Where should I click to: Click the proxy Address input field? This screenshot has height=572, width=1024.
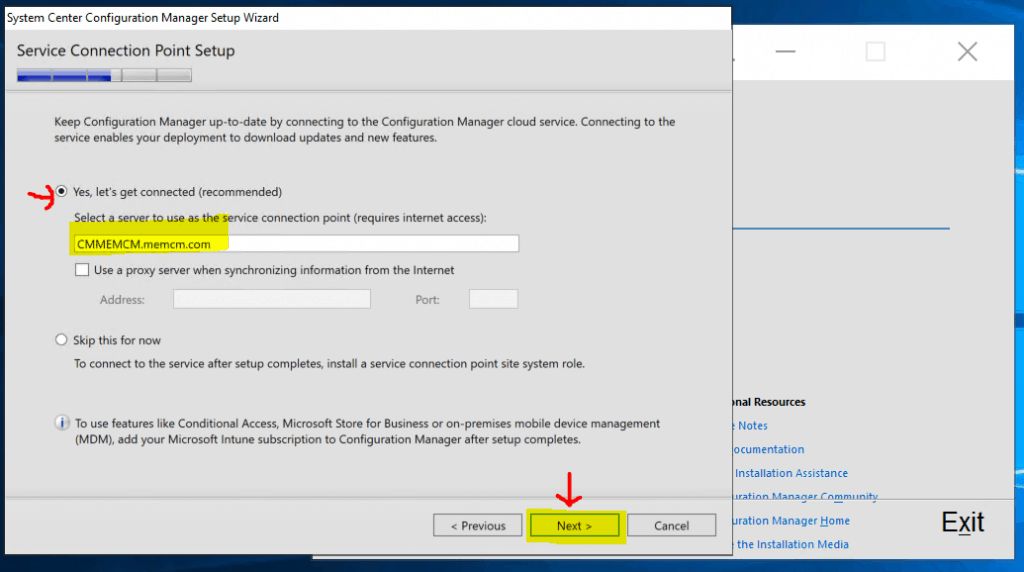[272, 299]
